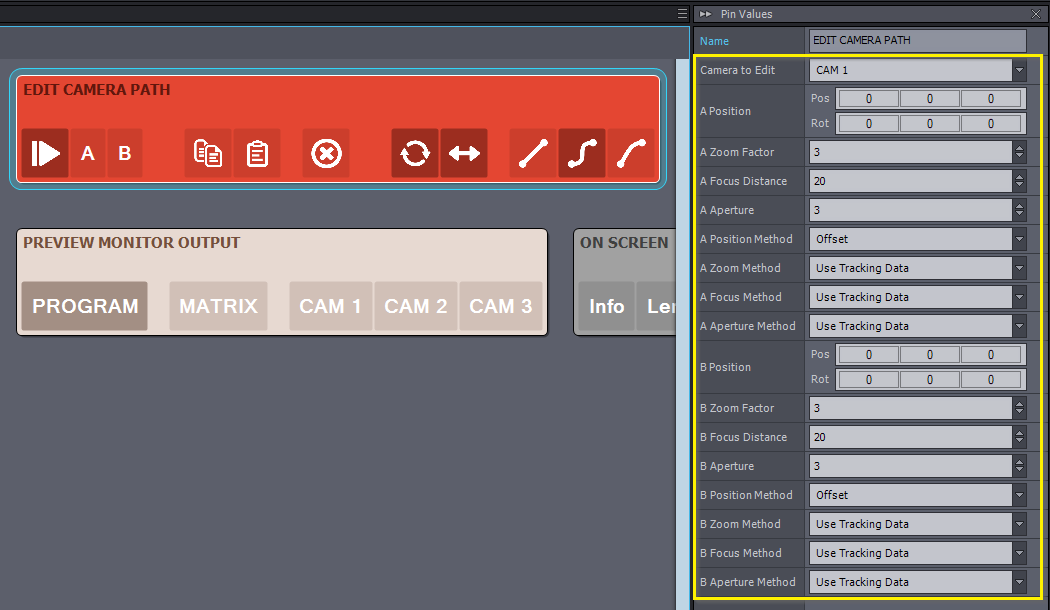Click the paste clipboard icon
1050x610 pixels.
point(257,153)
